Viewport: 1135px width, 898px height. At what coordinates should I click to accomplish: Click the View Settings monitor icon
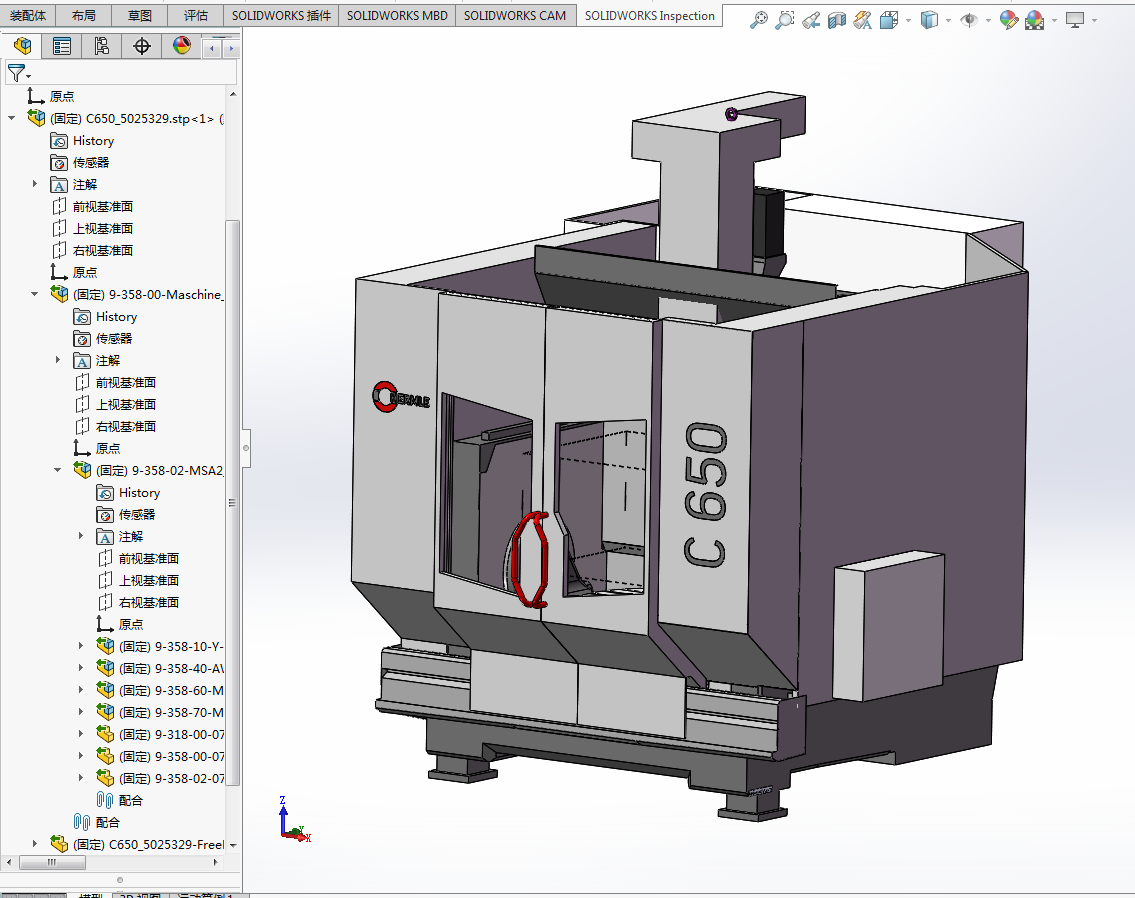point(1075,20)
